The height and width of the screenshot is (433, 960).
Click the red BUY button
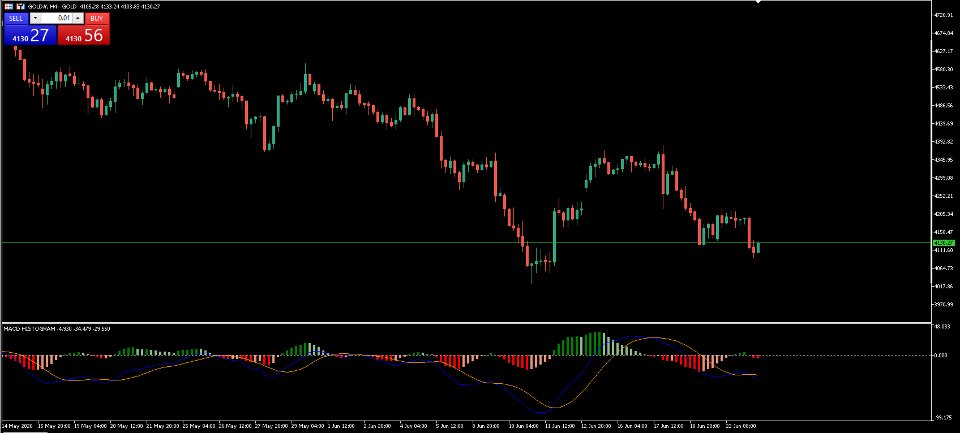tap(97, 18)
